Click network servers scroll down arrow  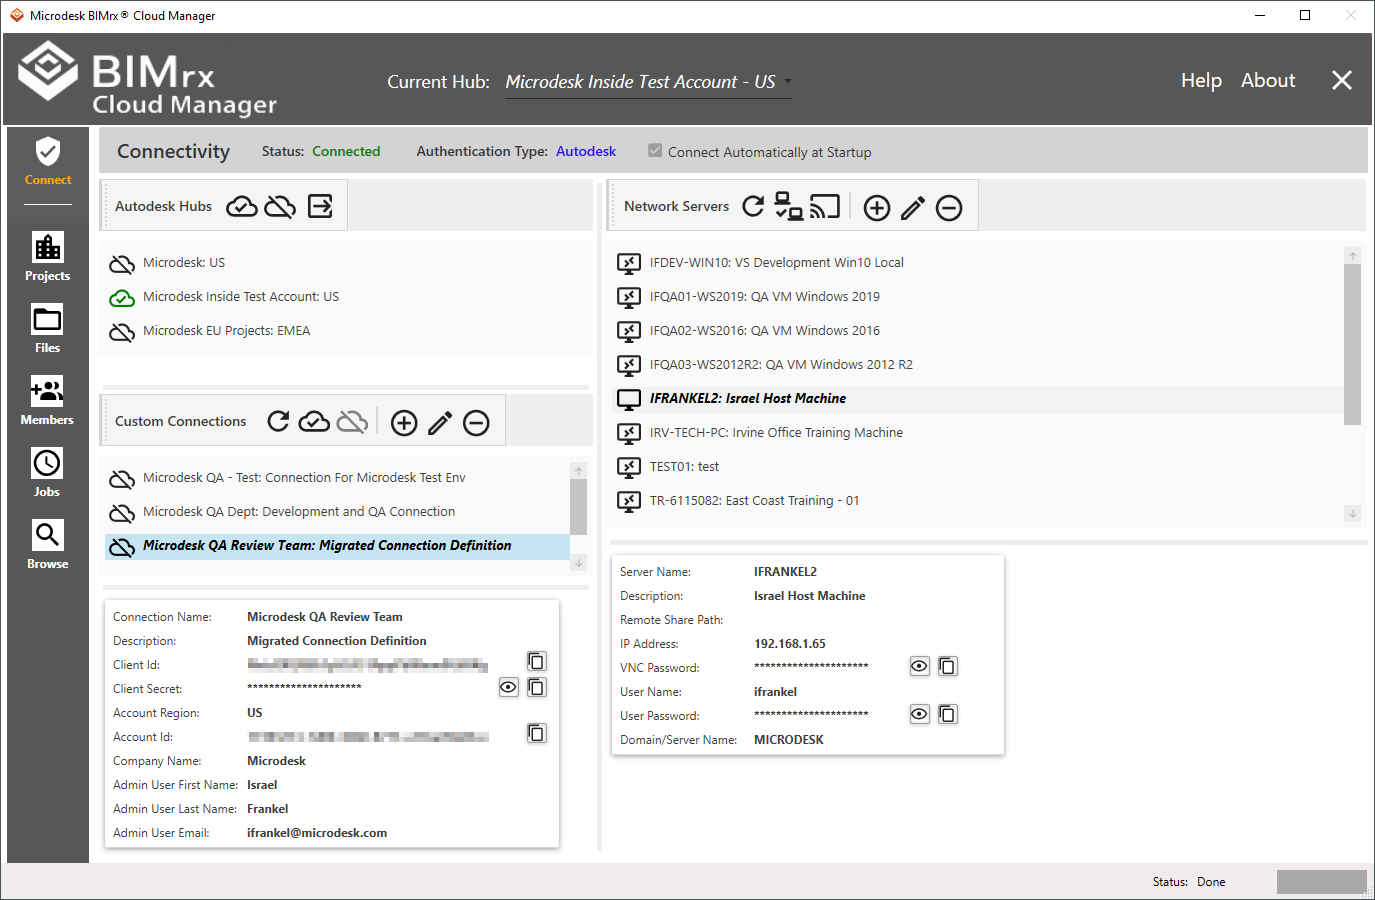[x=1352, y=514]
